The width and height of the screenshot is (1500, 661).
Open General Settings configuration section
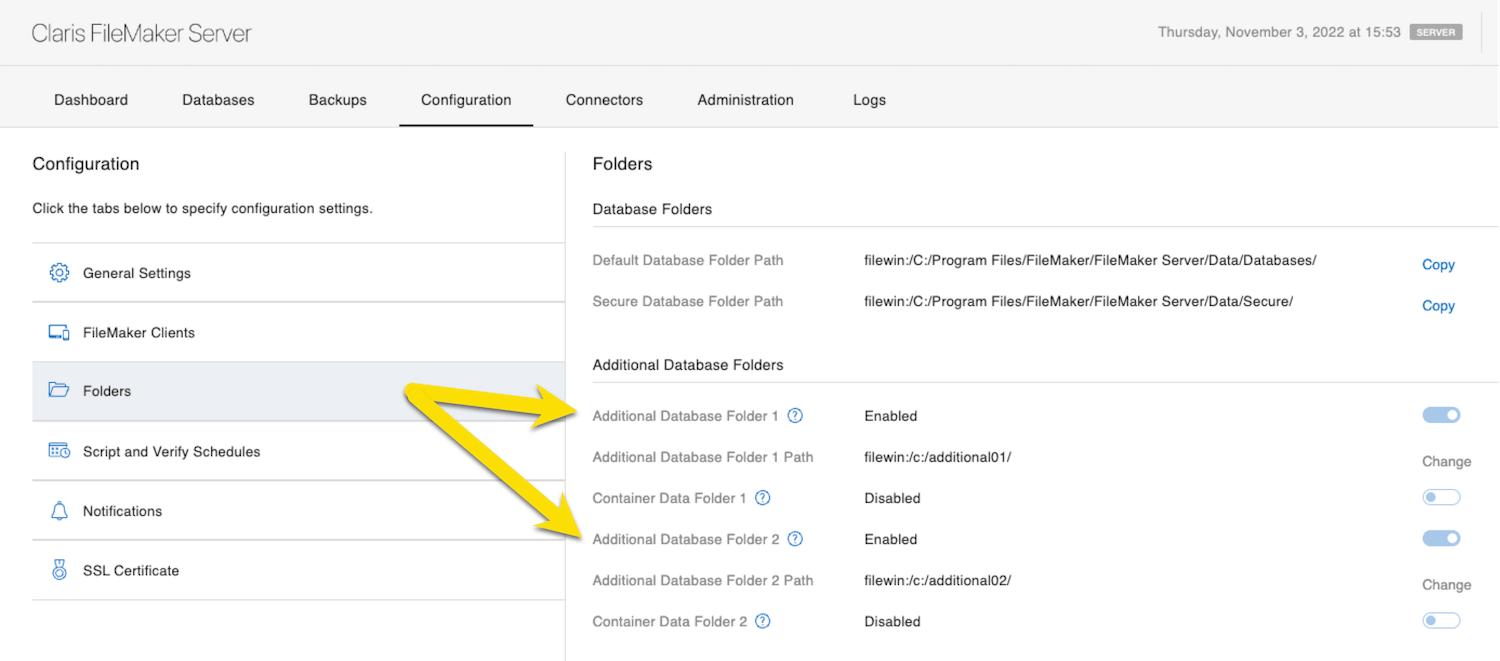coord(298,273)
